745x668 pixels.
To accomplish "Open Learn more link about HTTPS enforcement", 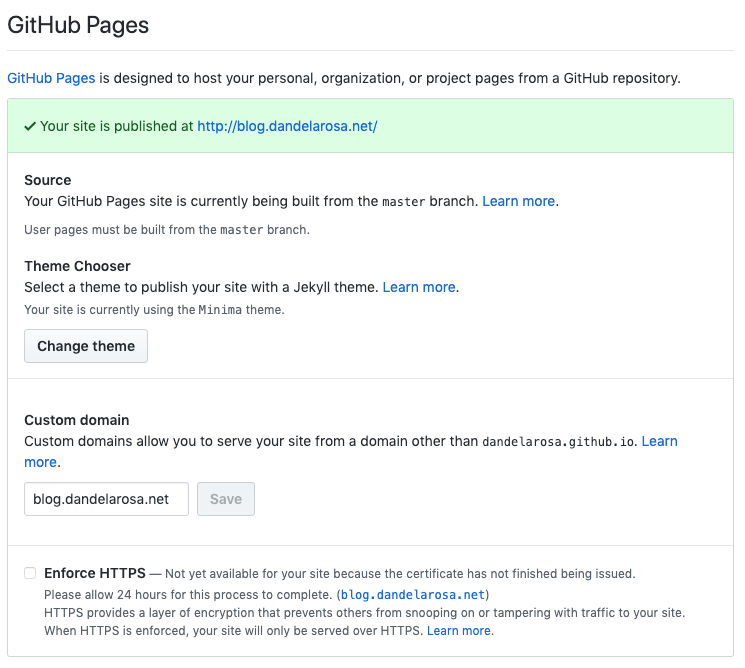I will (x=458, y=630).
